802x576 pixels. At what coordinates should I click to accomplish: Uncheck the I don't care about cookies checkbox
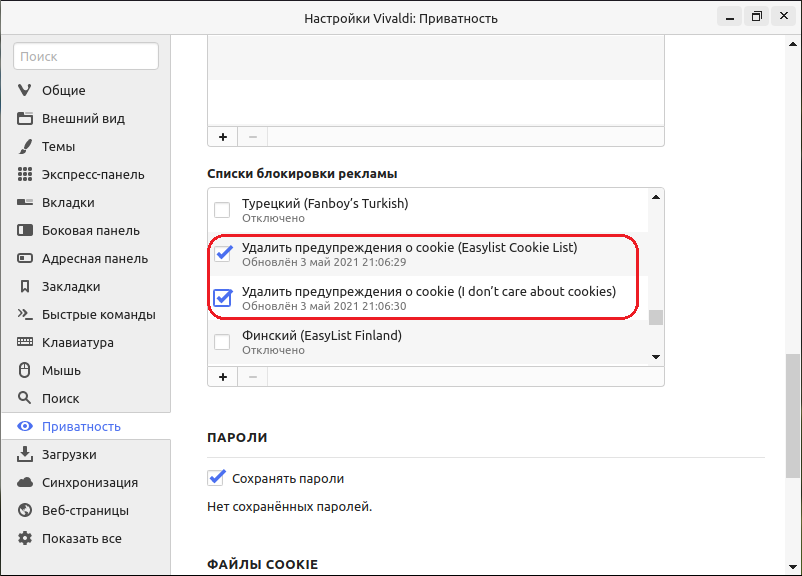(222, 297)
